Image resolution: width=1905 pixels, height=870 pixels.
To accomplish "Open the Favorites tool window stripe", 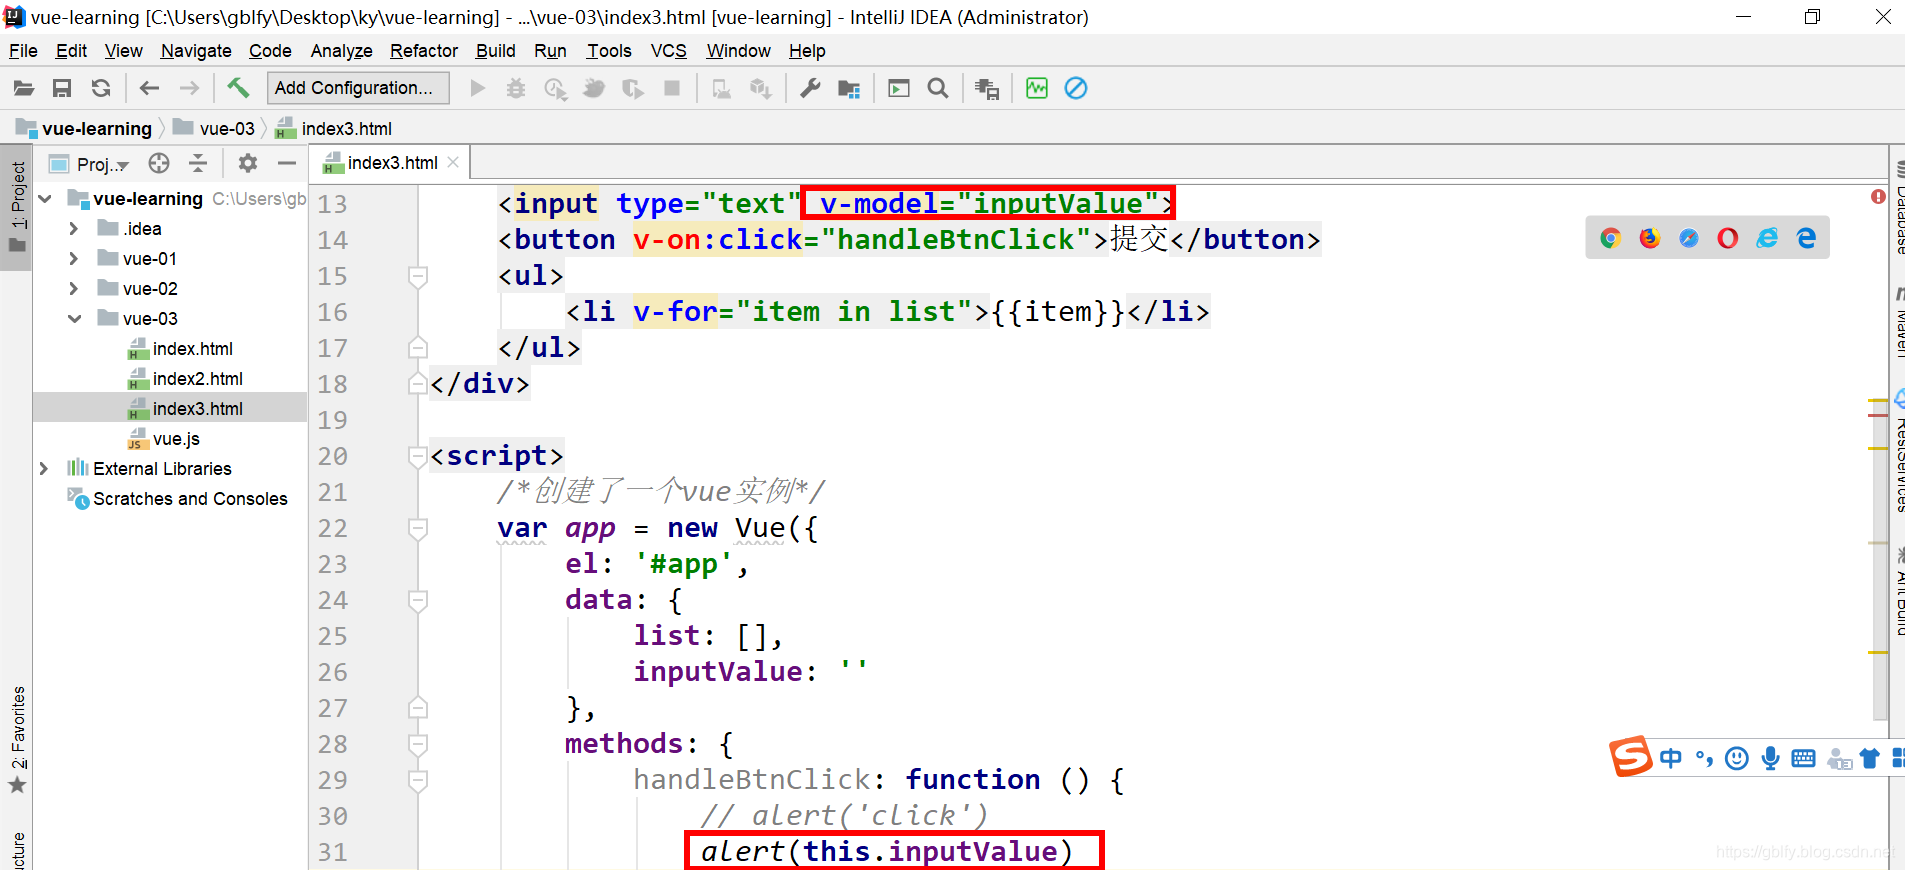I will coord(17,740).
